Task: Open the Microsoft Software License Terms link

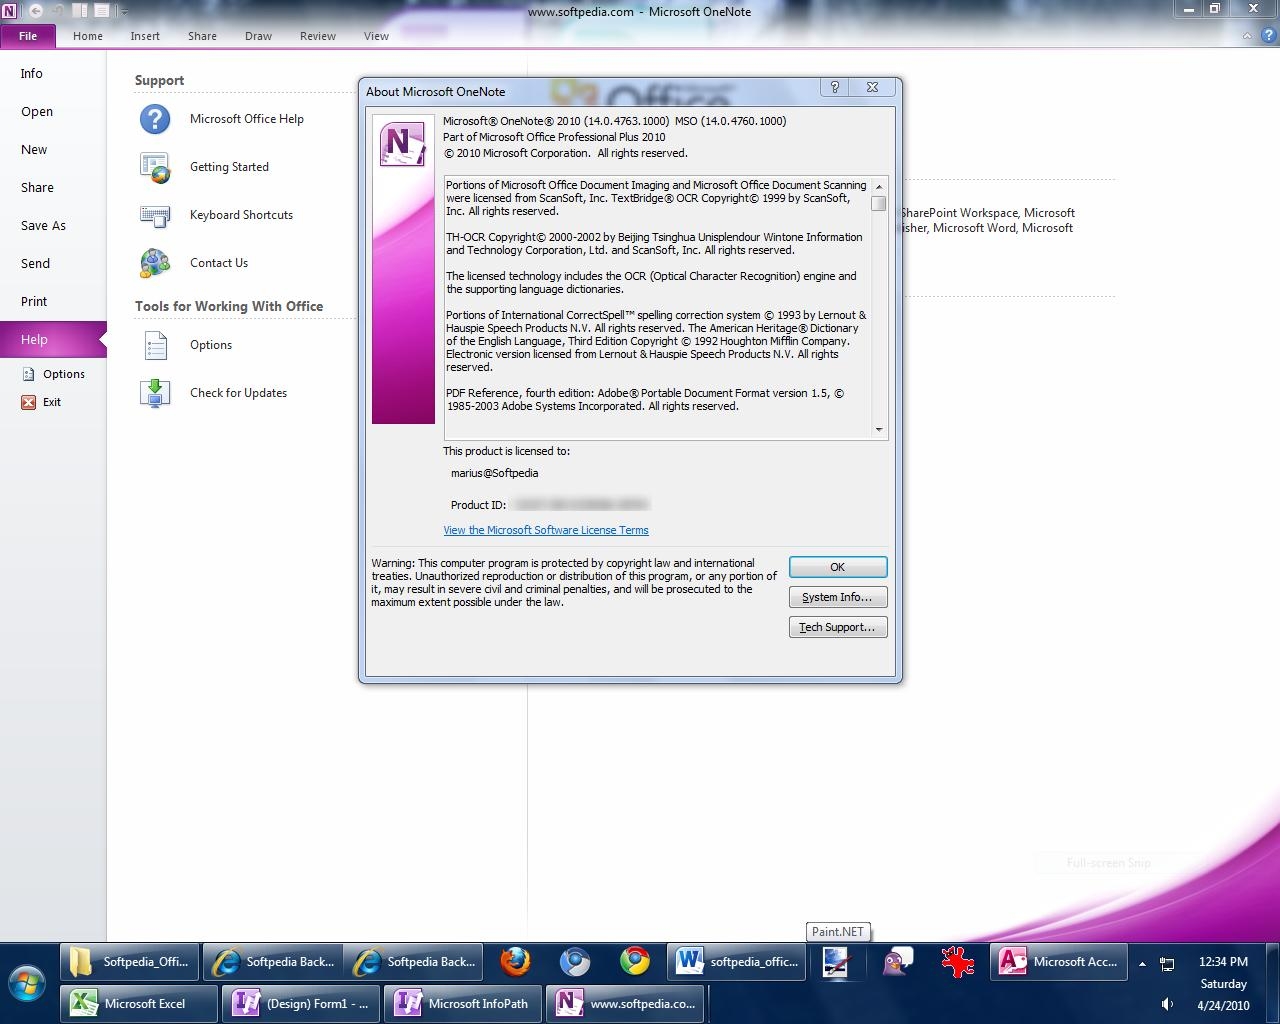Action: pyautogui.click(x=546, y=530)
